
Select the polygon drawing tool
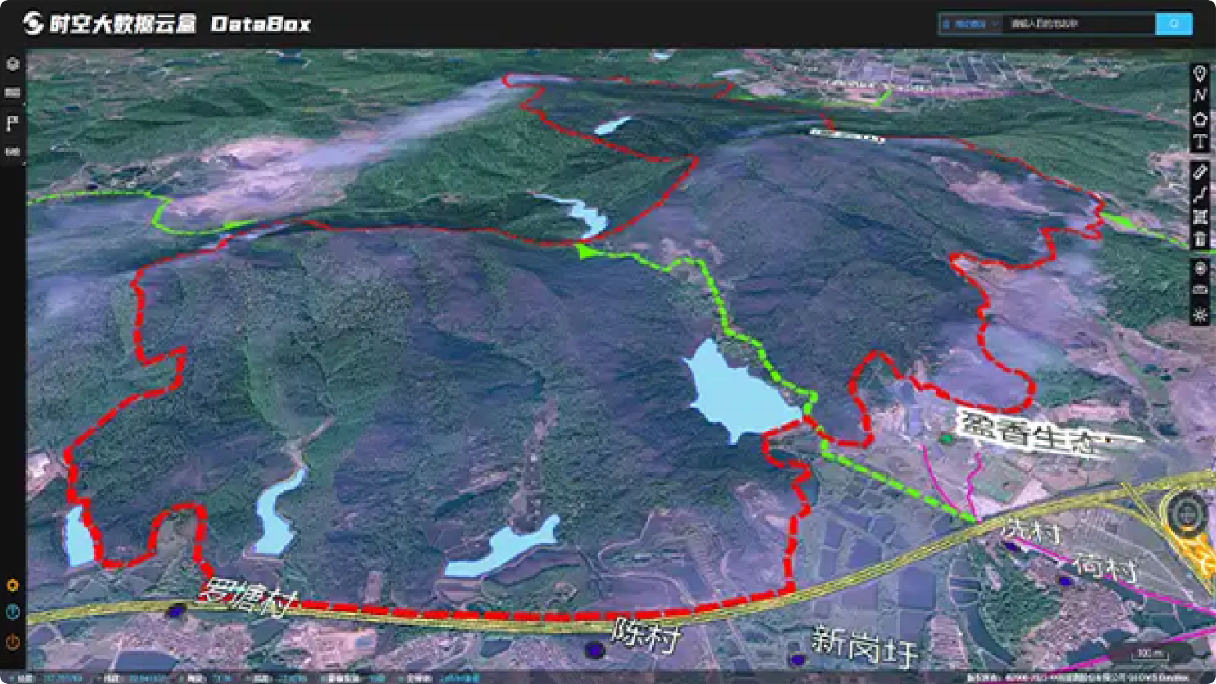coord(1200,118)
